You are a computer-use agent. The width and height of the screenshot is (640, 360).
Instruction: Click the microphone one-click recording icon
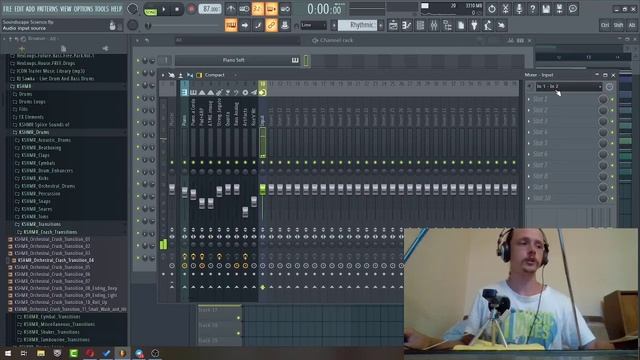pyautogui.click(x=519, y=9)
